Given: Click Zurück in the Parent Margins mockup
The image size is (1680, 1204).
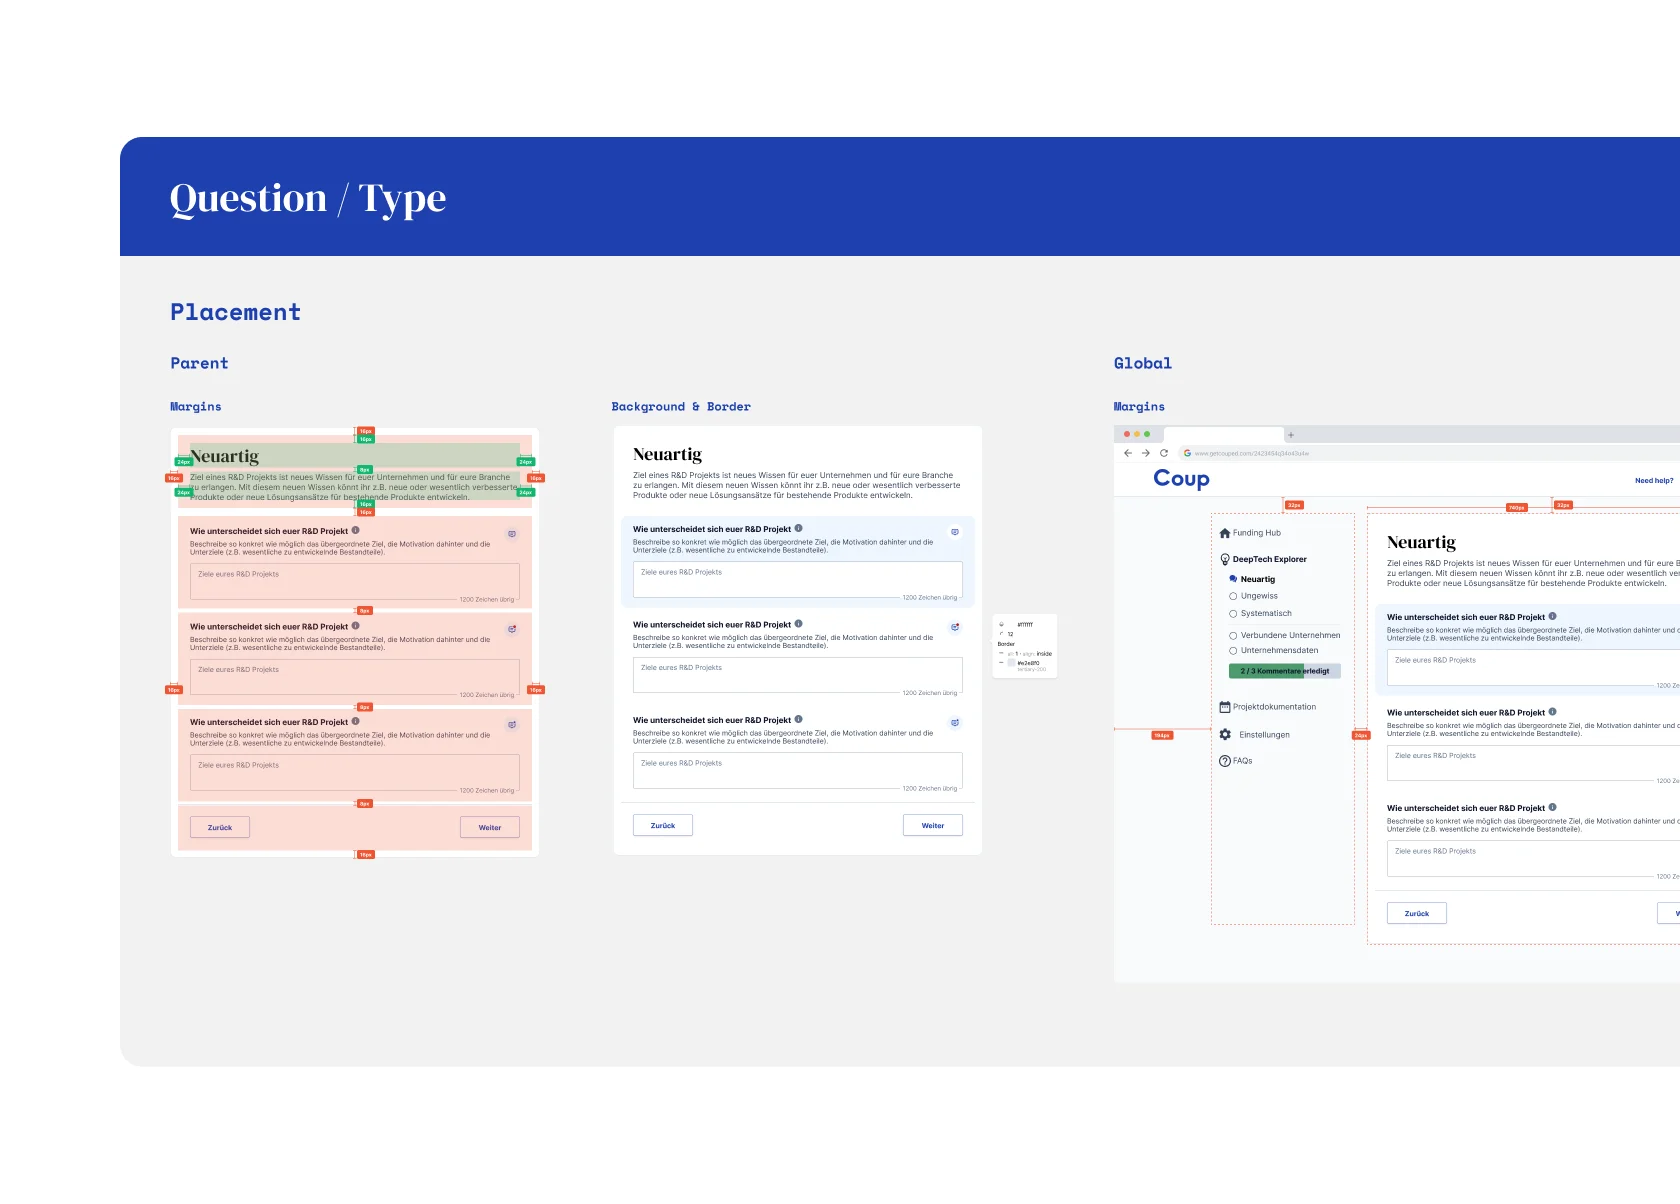Looking at the screenshot, I should [x=220, y=827].
